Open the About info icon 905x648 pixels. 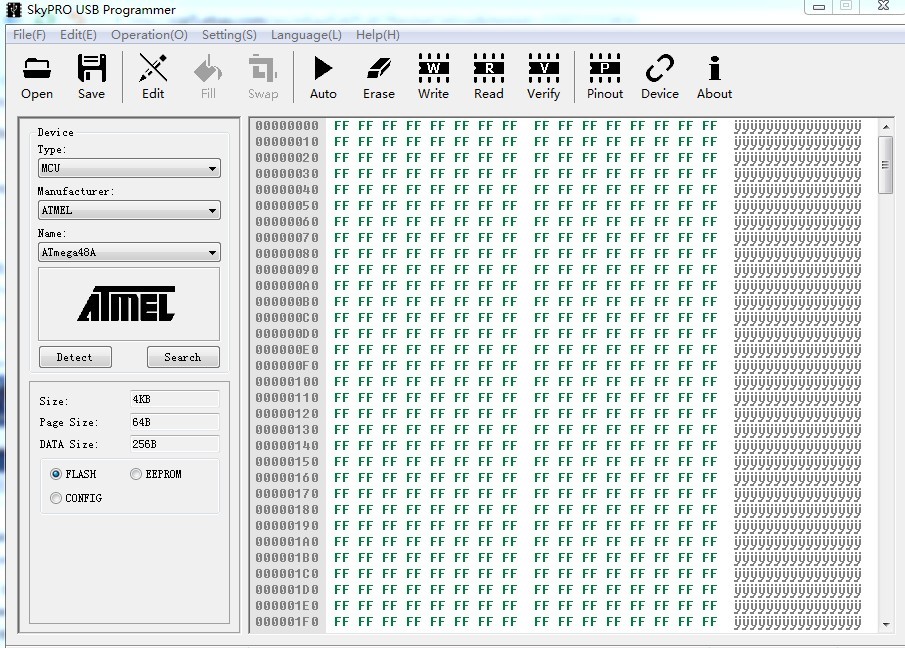click(714, 77)
